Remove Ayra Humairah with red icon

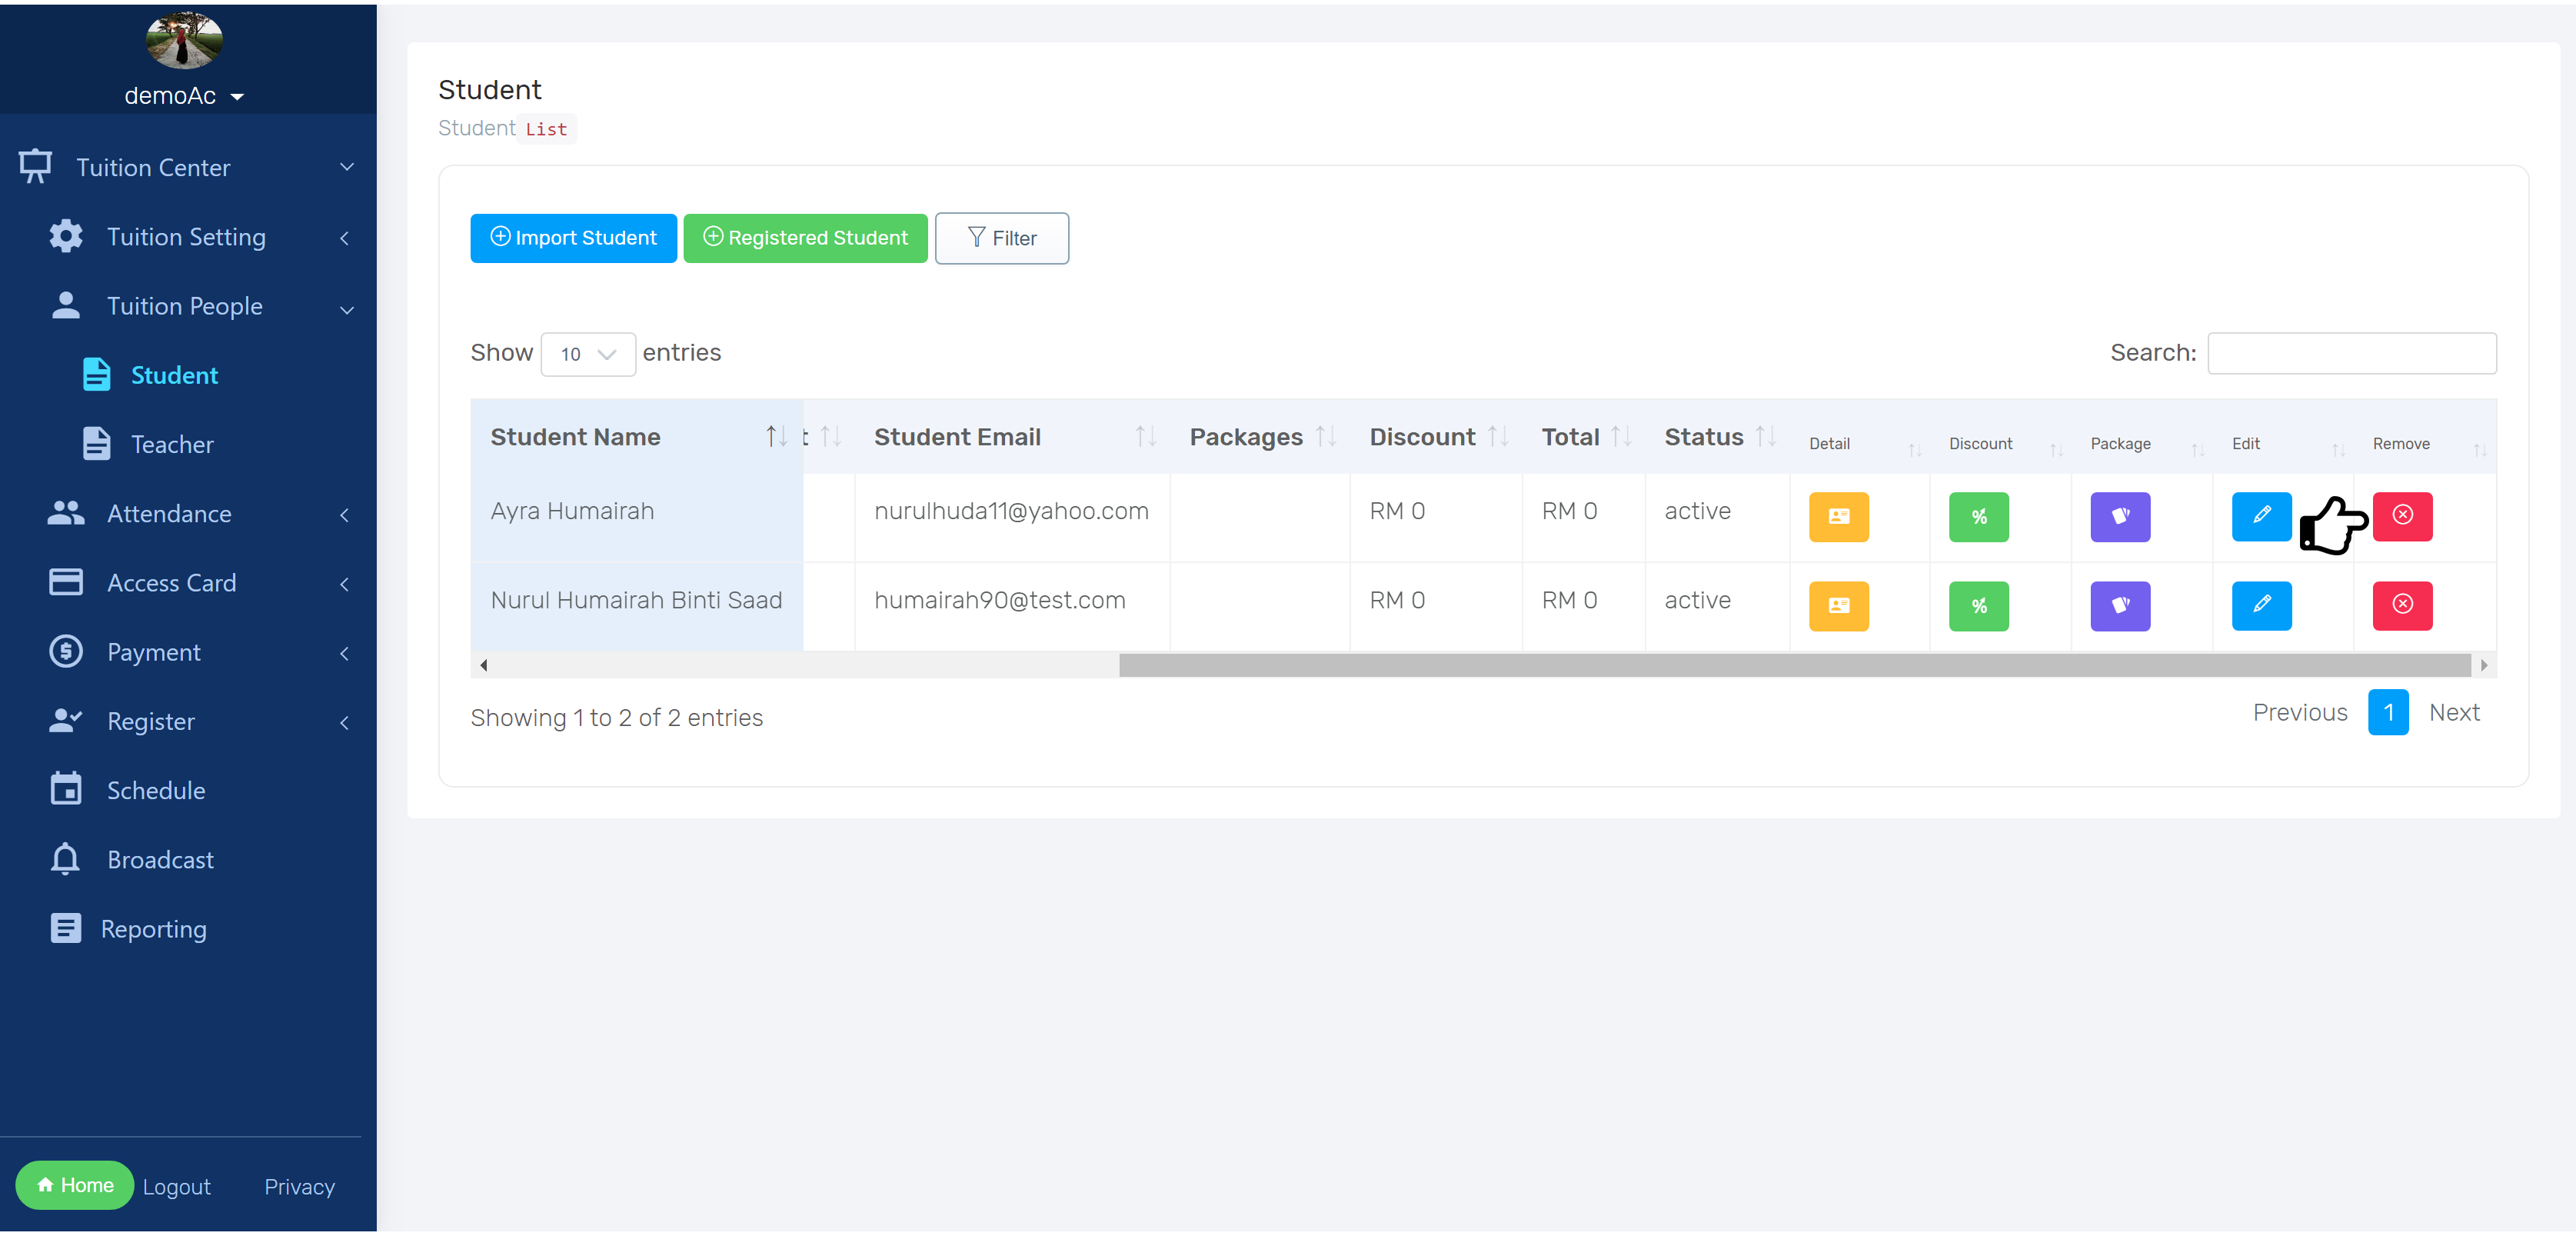pos(2402,516)
